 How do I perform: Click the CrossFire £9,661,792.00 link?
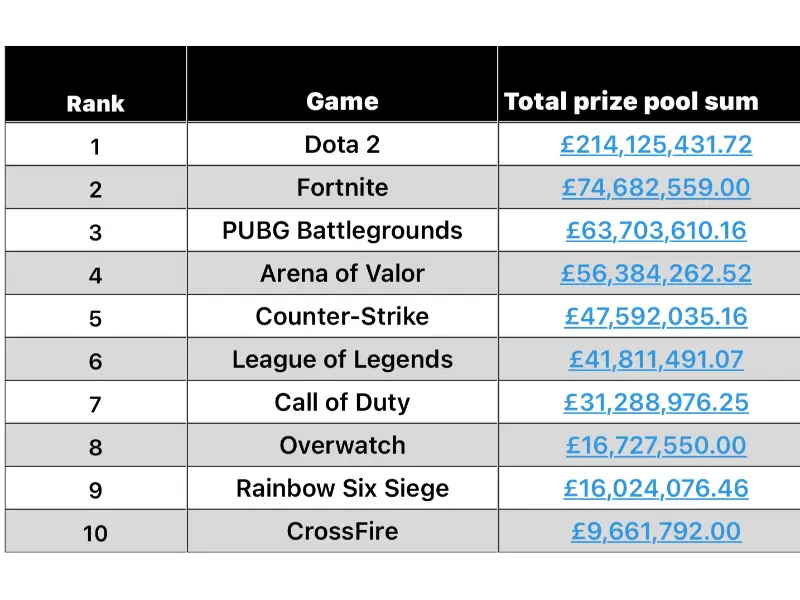coord(656,532)
